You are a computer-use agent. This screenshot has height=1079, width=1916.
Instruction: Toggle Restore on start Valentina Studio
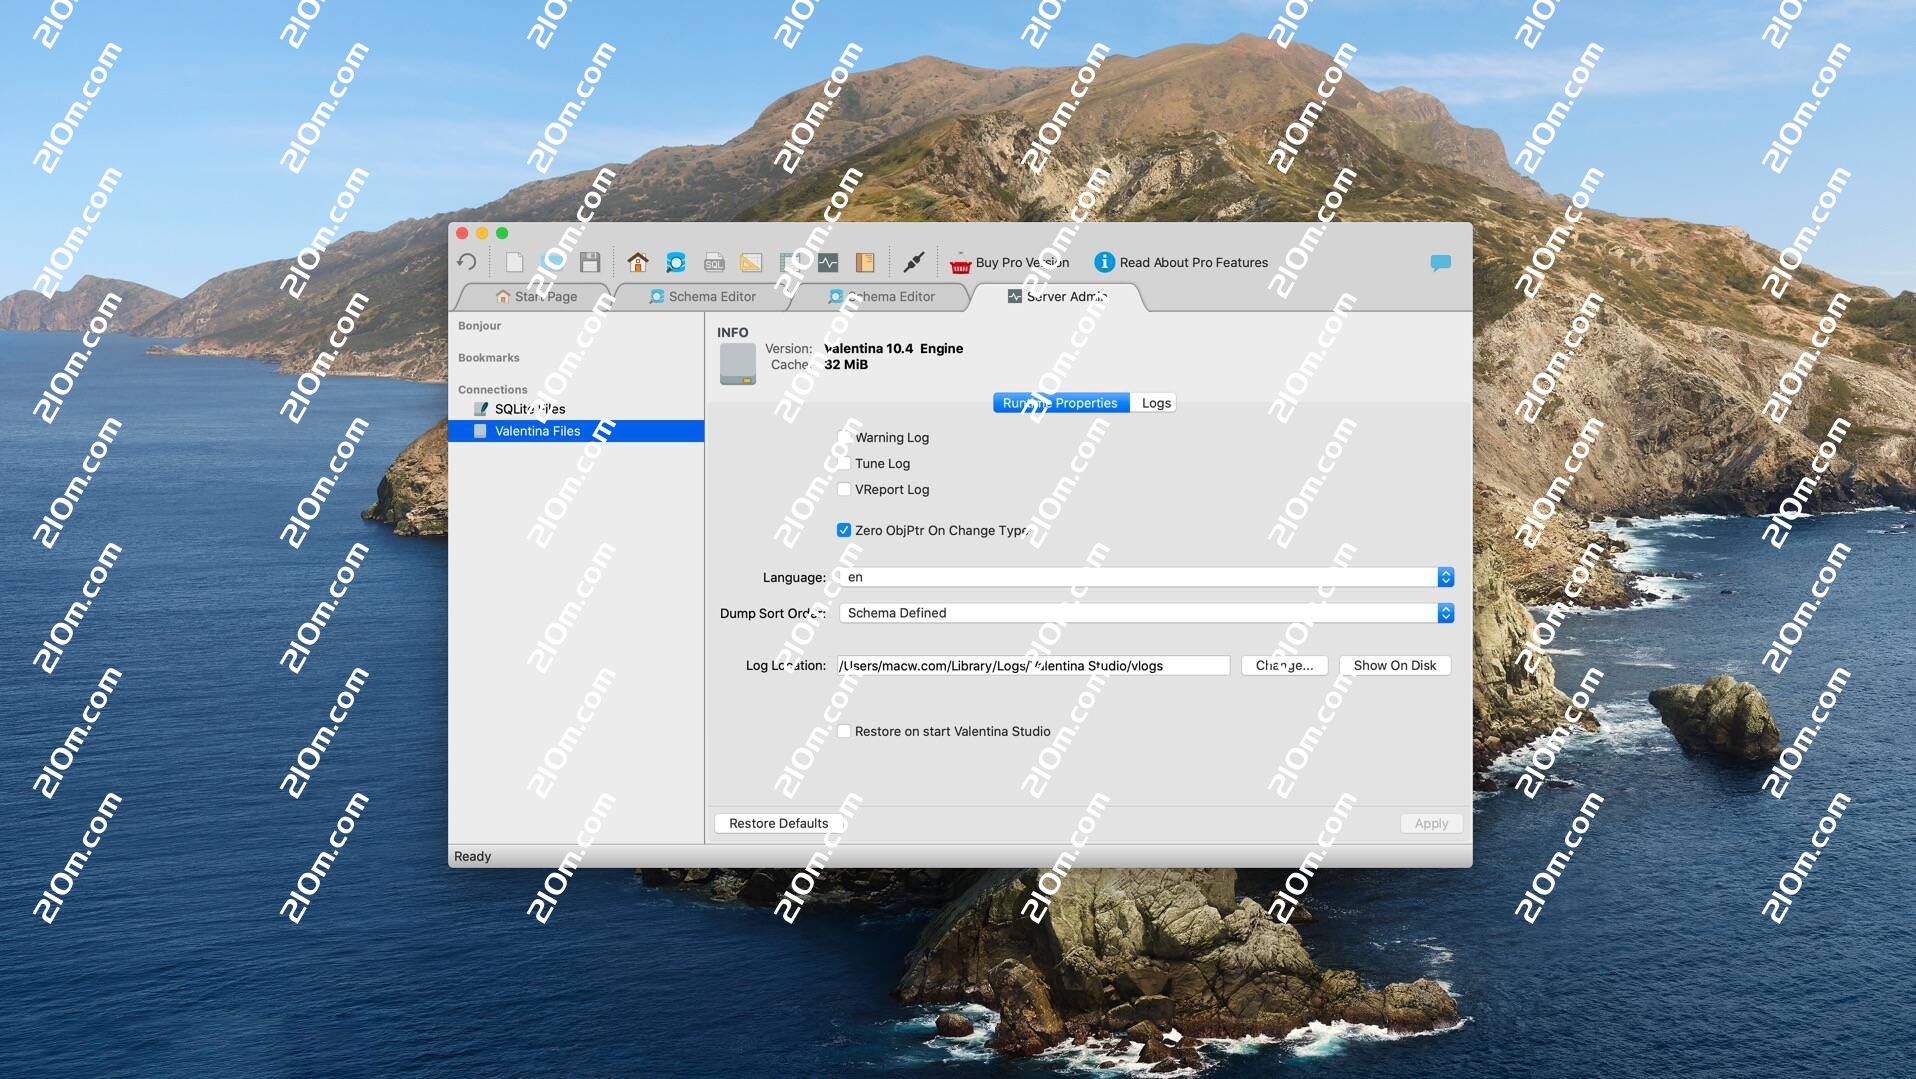pos(844,731)
